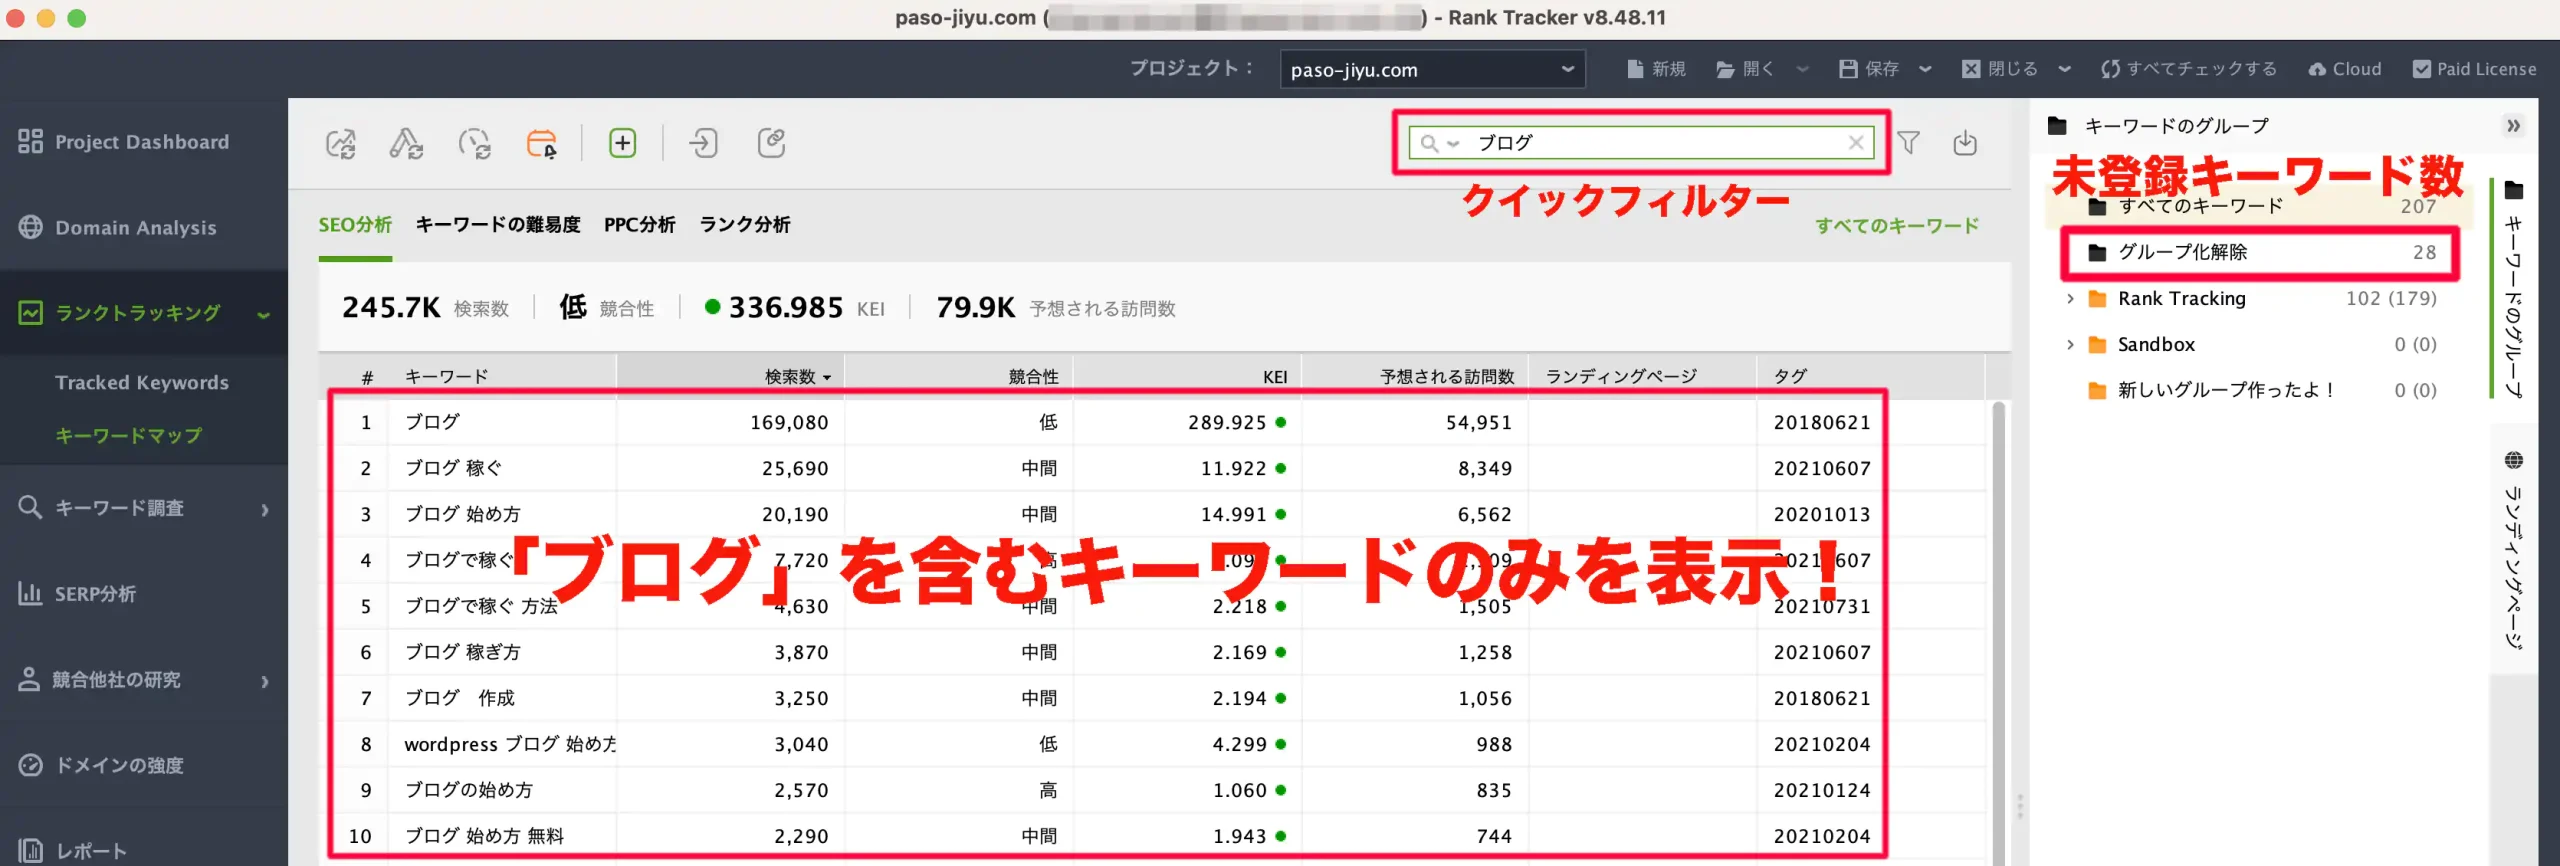
Task: Select キーワードマップ submenu item
Action: [x=128, y=436]
